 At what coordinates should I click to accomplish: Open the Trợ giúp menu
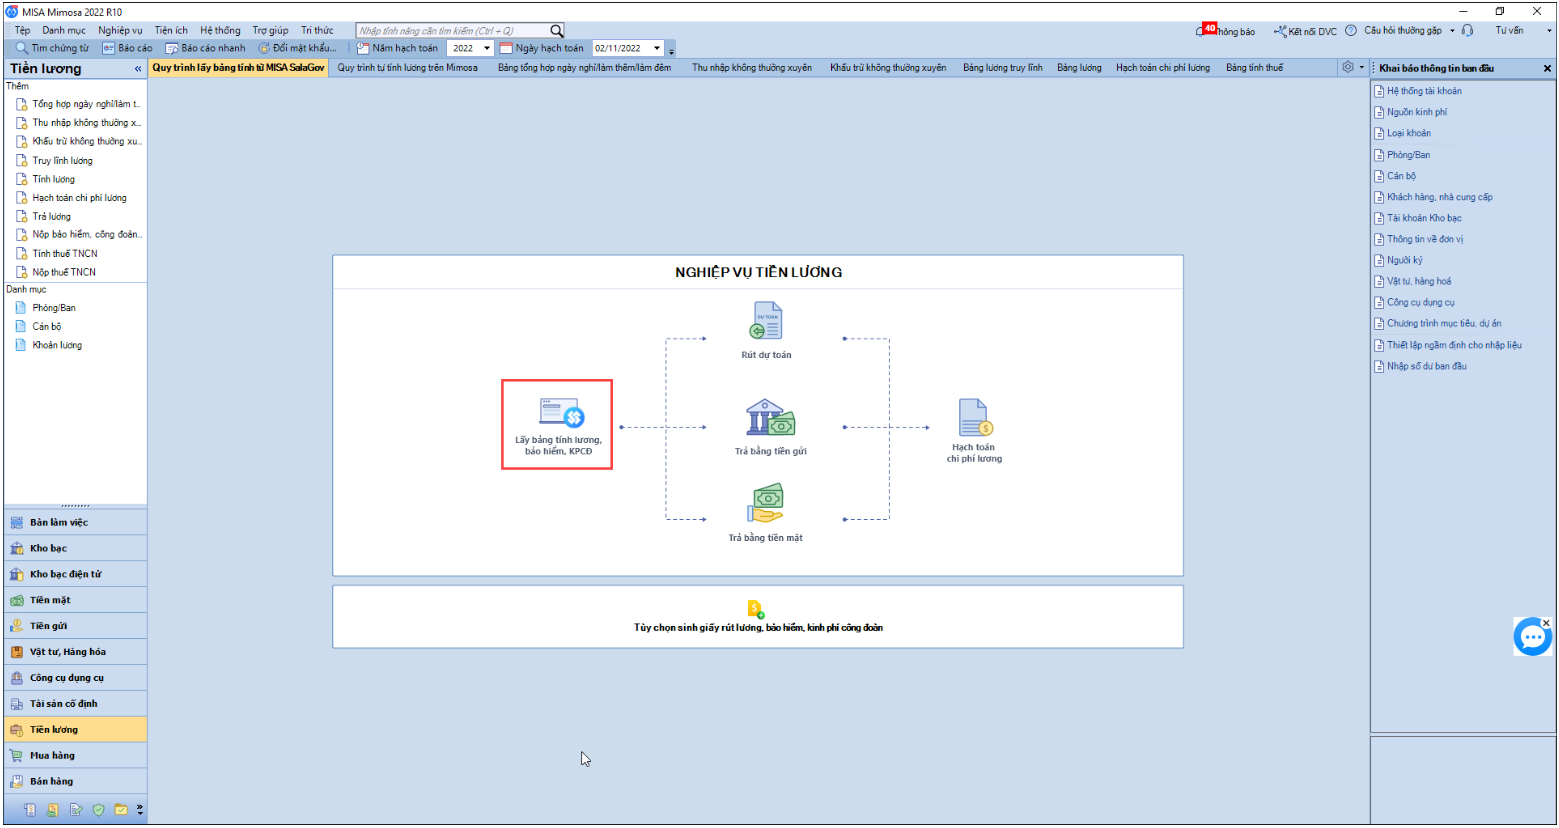[270, 31]
